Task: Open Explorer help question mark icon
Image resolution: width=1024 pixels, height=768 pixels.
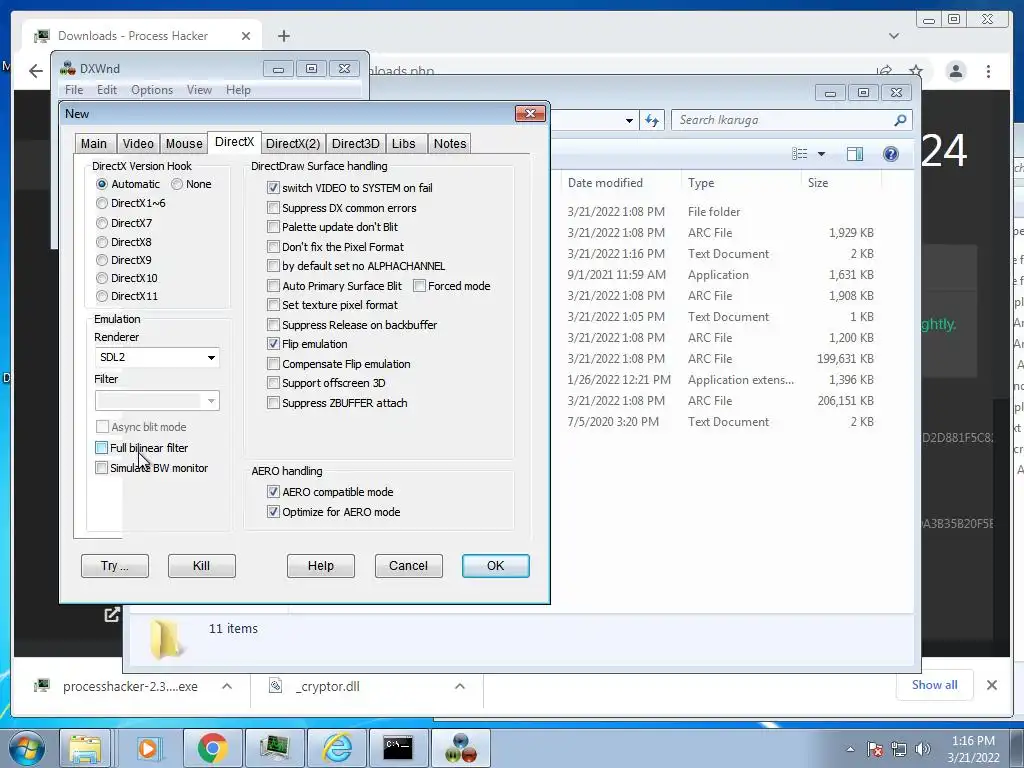Action: tap(891, 154)
